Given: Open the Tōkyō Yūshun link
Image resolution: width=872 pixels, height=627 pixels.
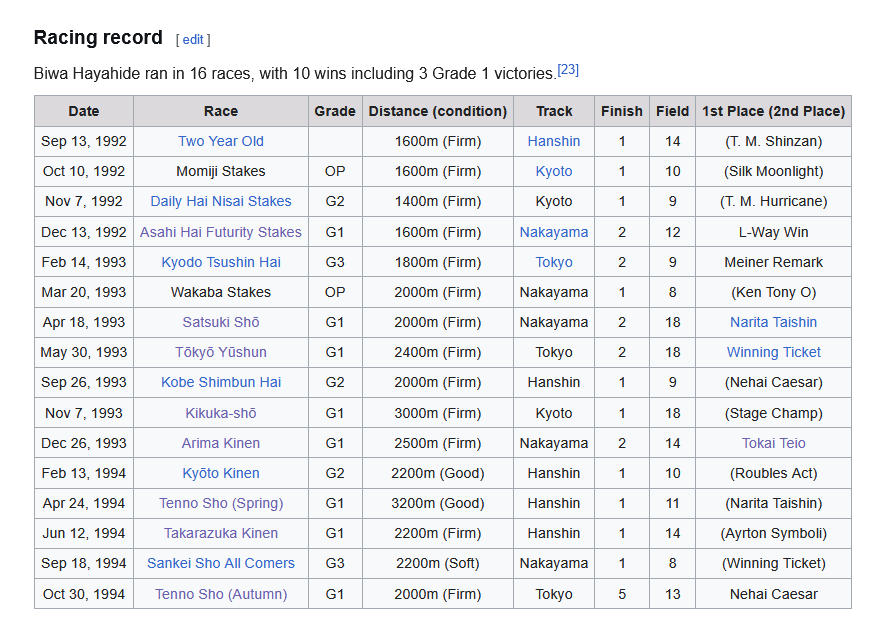Looking at the screenshot, I should coord(221,352).
